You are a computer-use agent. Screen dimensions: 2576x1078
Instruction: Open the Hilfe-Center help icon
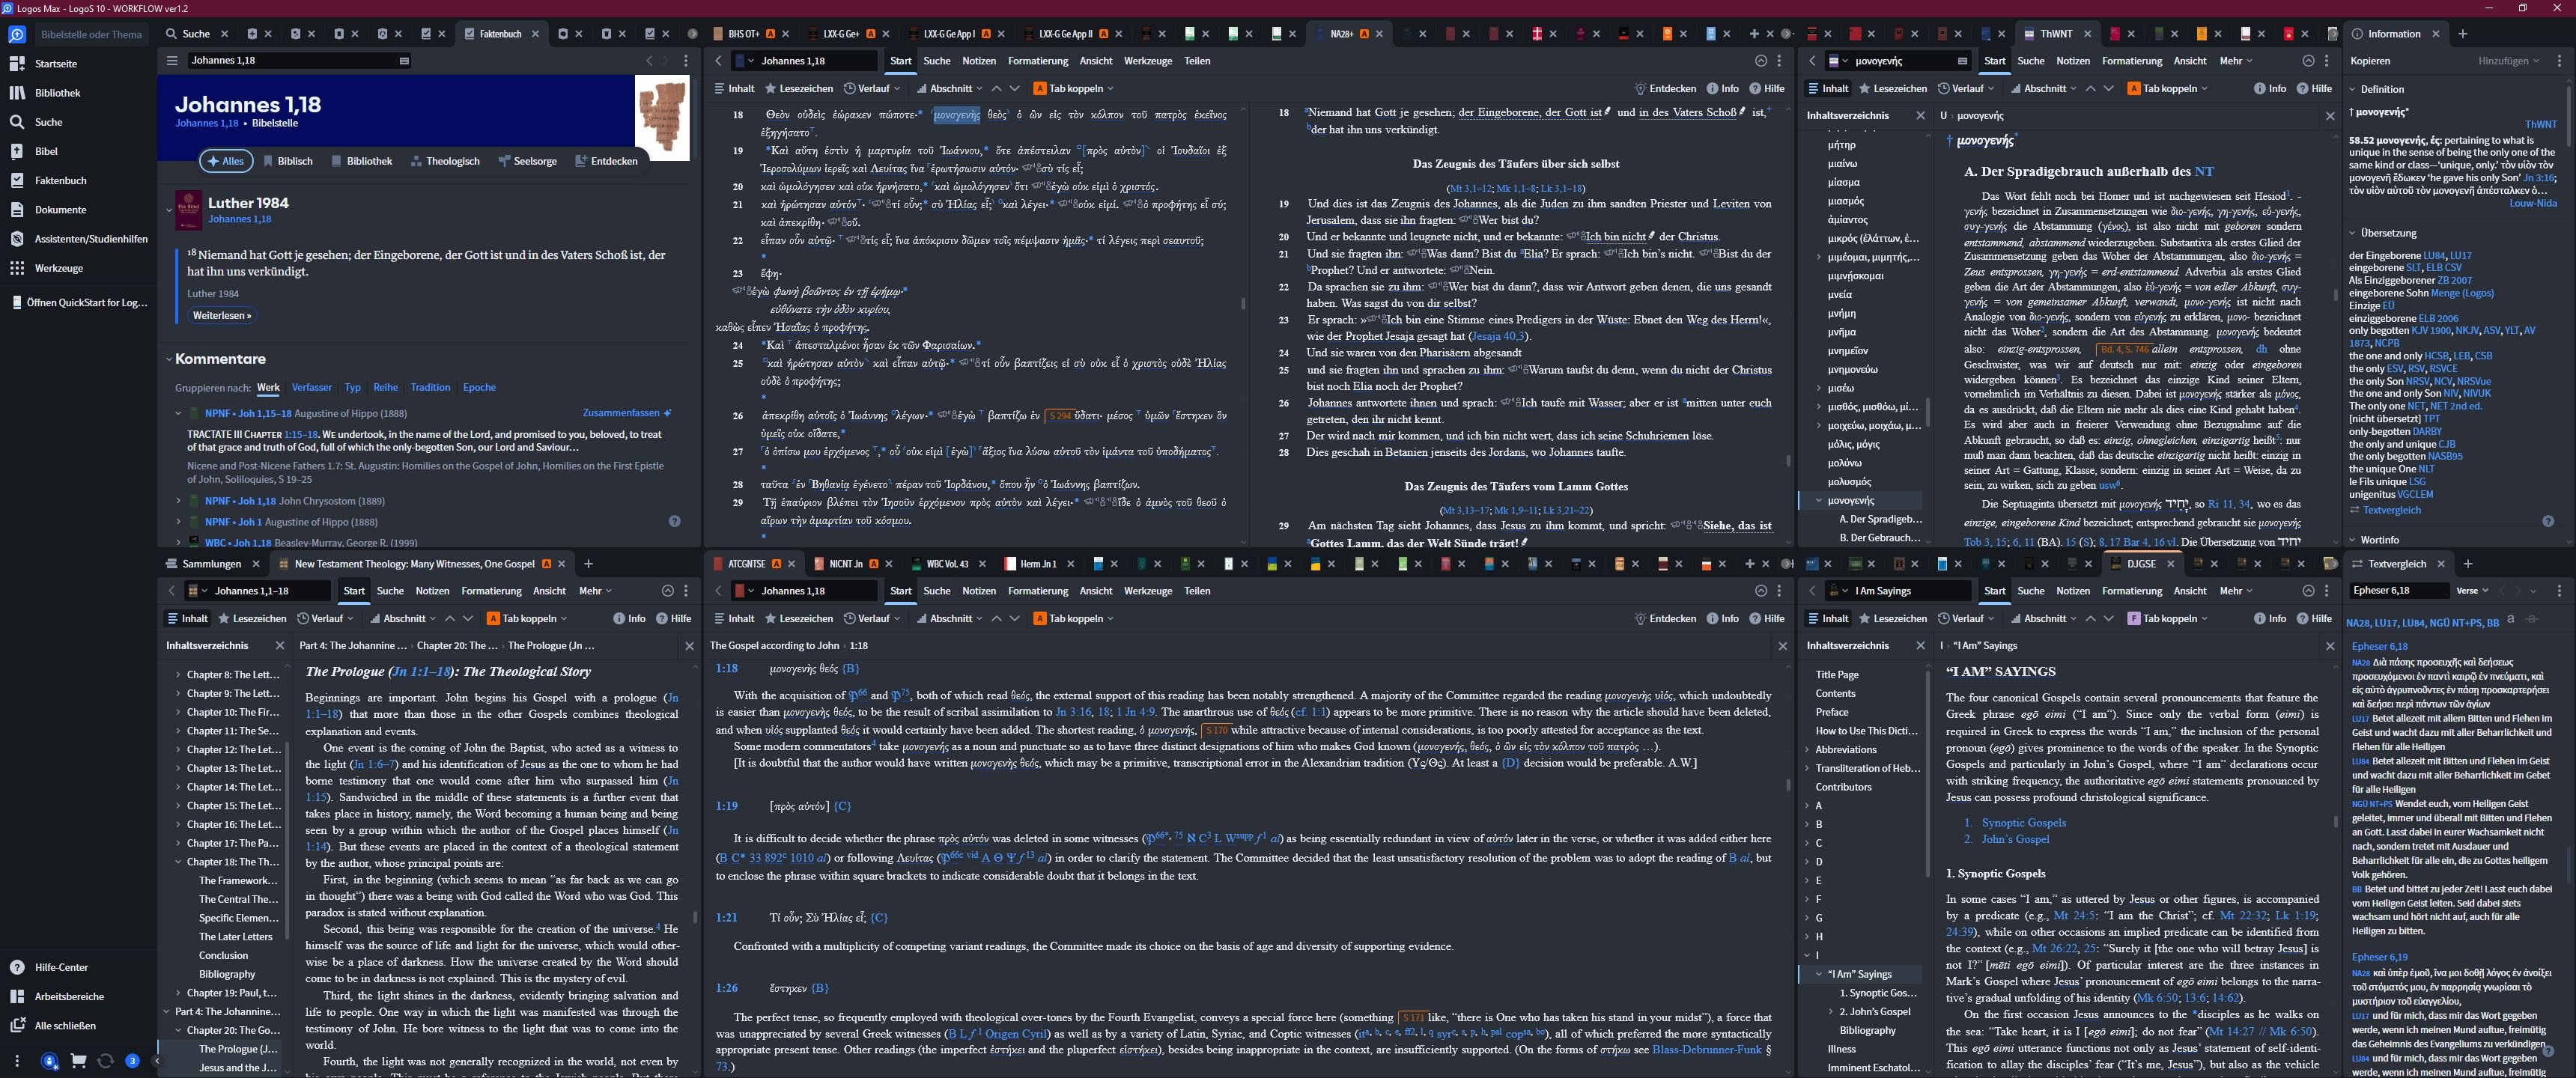click(17, 967)
